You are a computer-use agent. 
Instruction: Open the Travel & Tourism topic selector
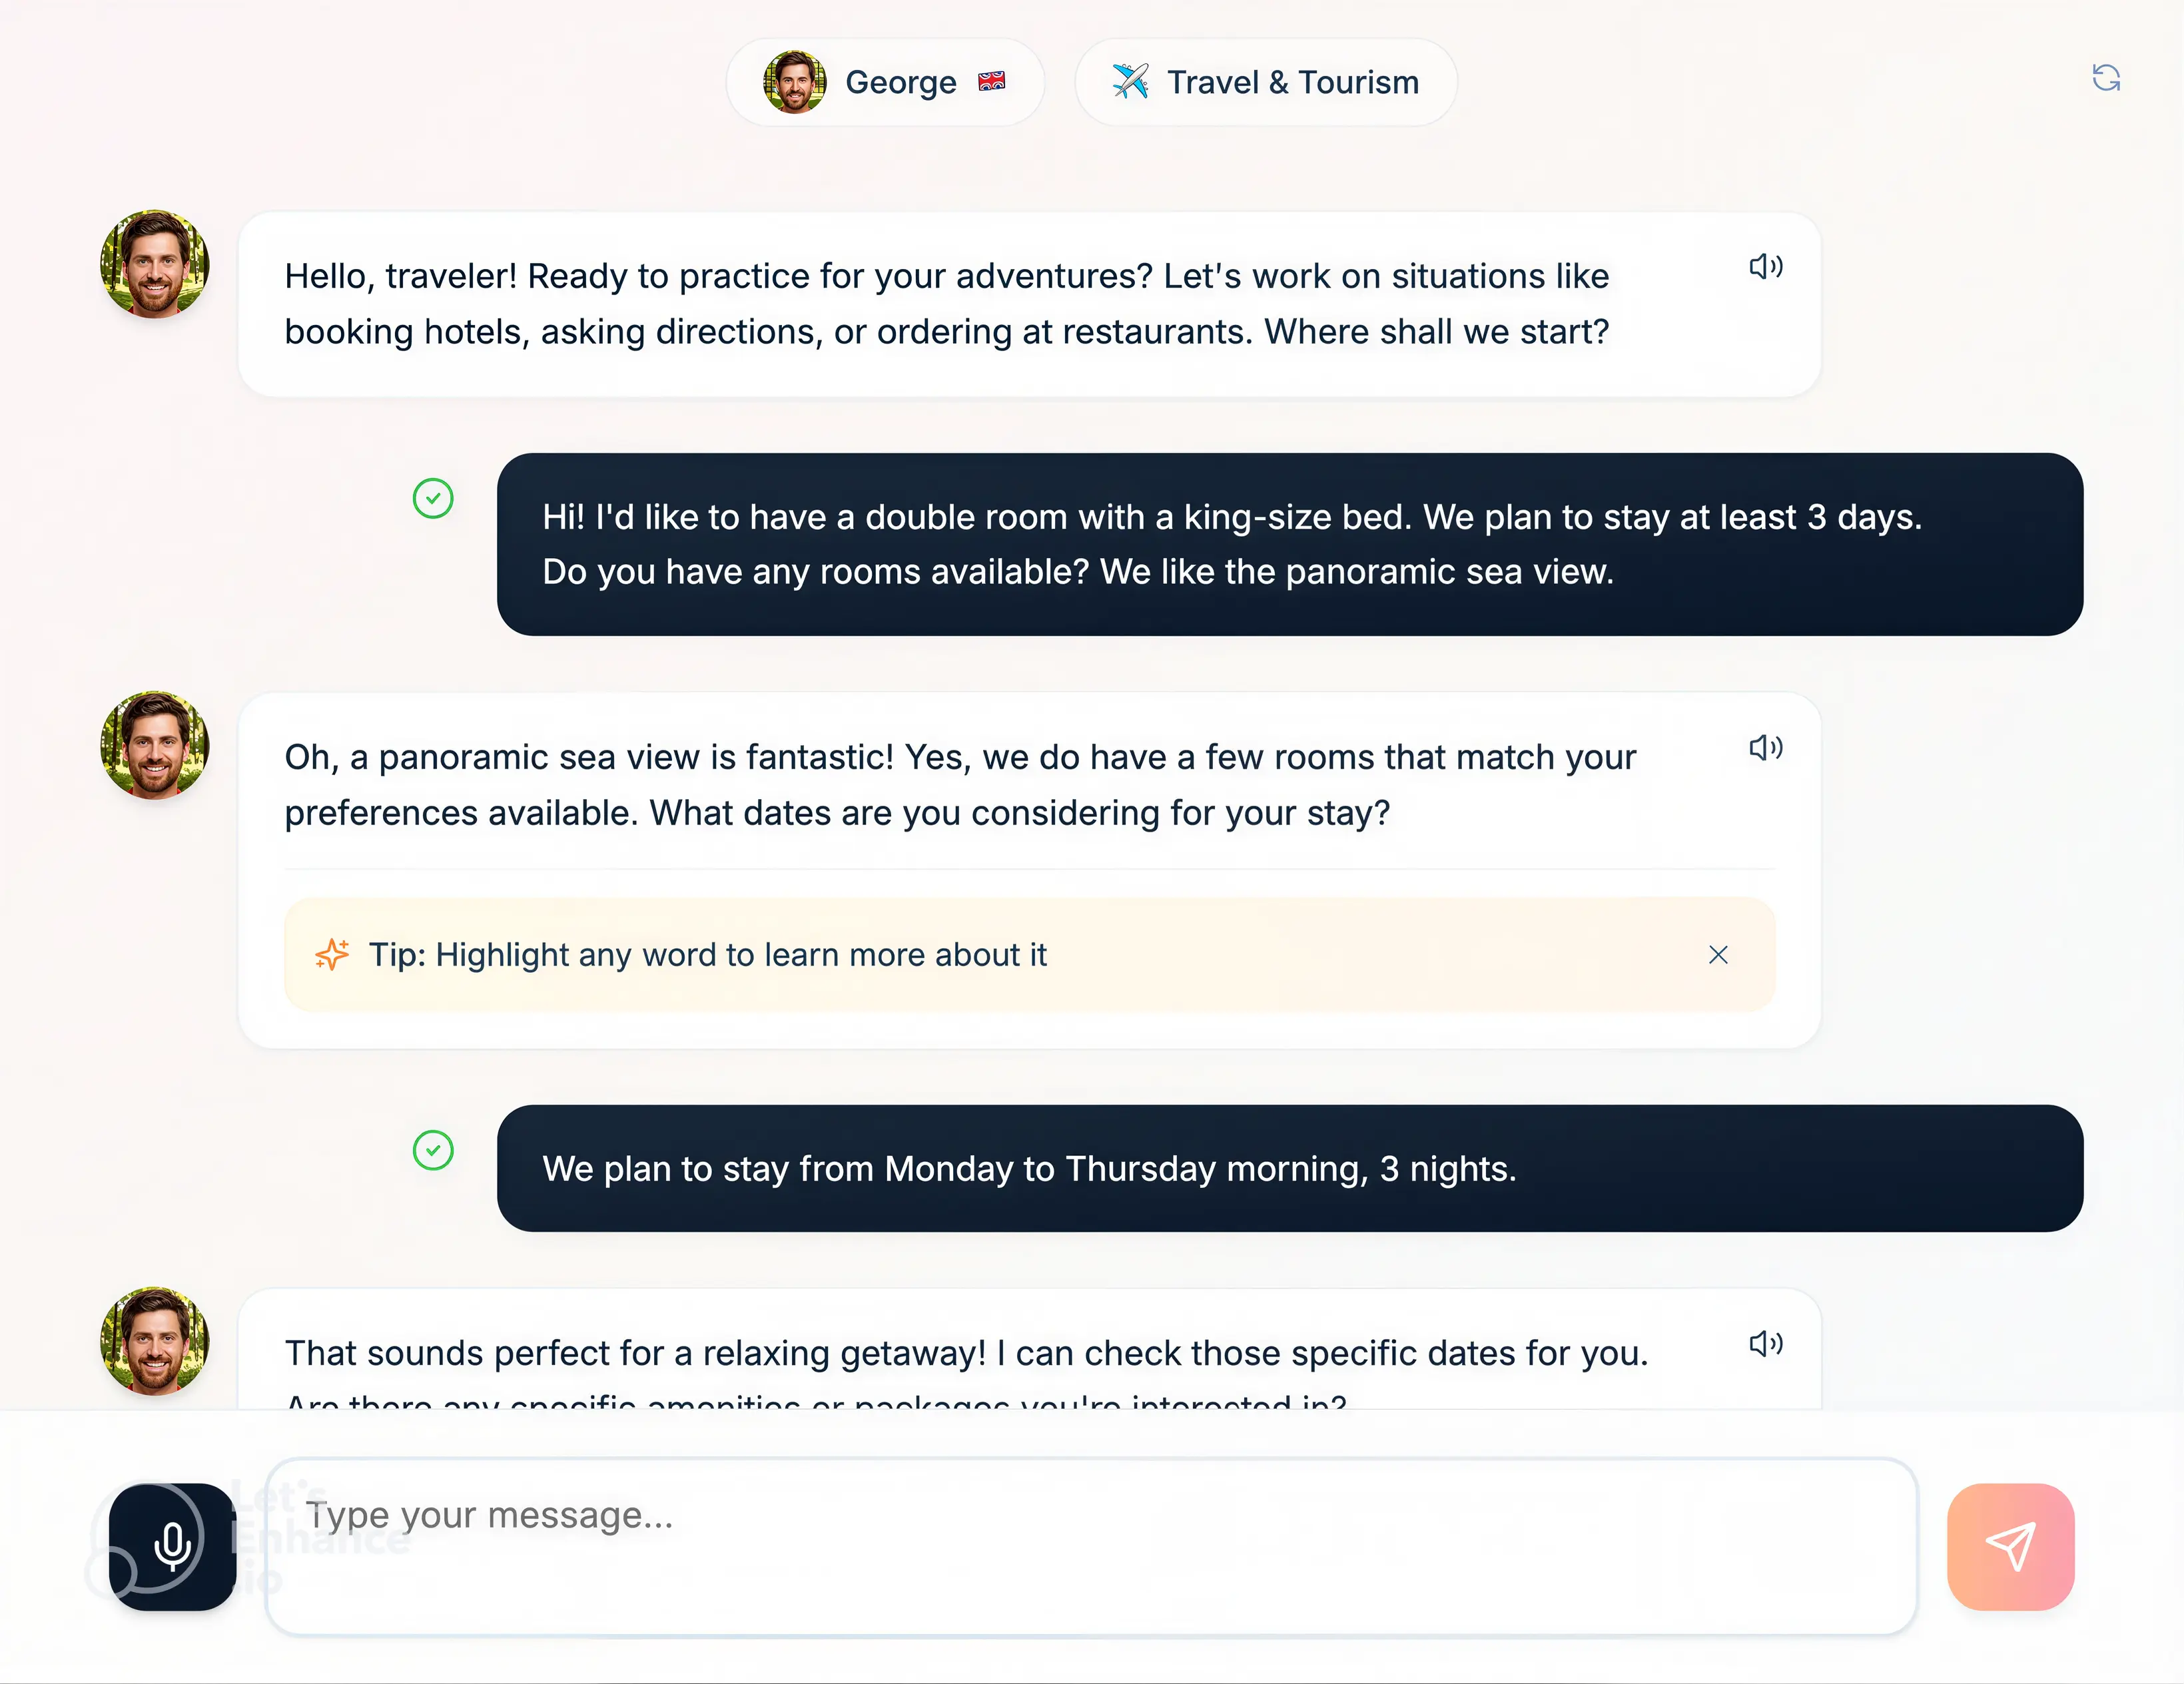tap(1265, 82)
